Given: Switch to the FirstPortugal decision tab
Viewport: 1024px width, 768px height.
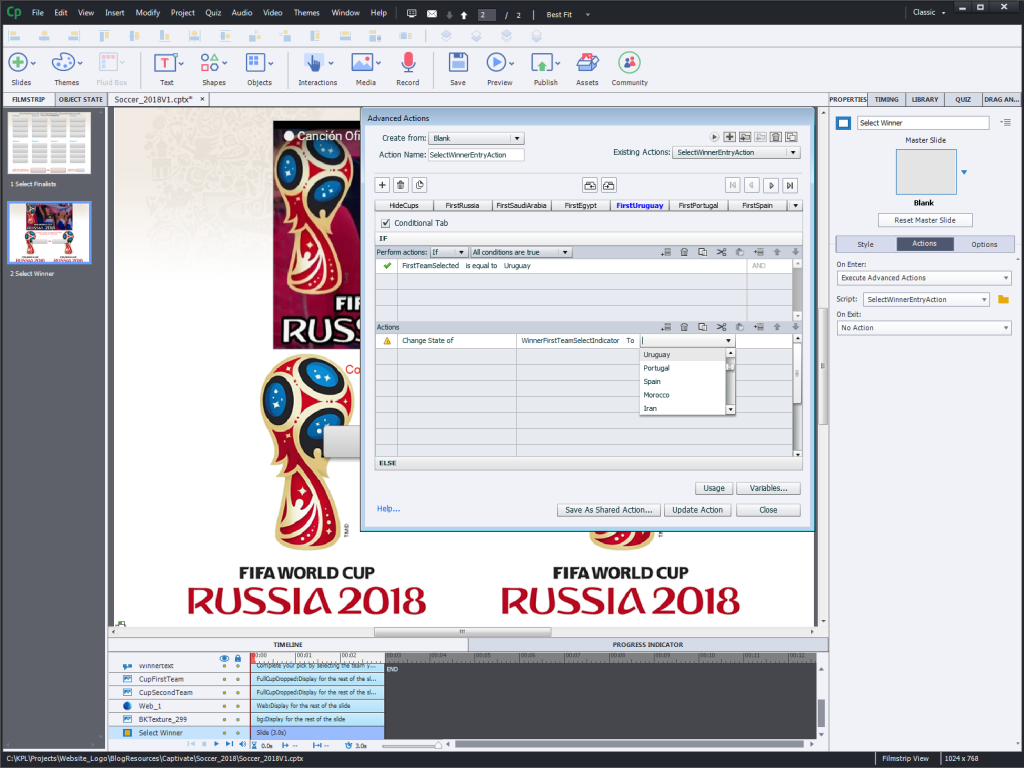Looking at the screenshot, I should 699,205.
